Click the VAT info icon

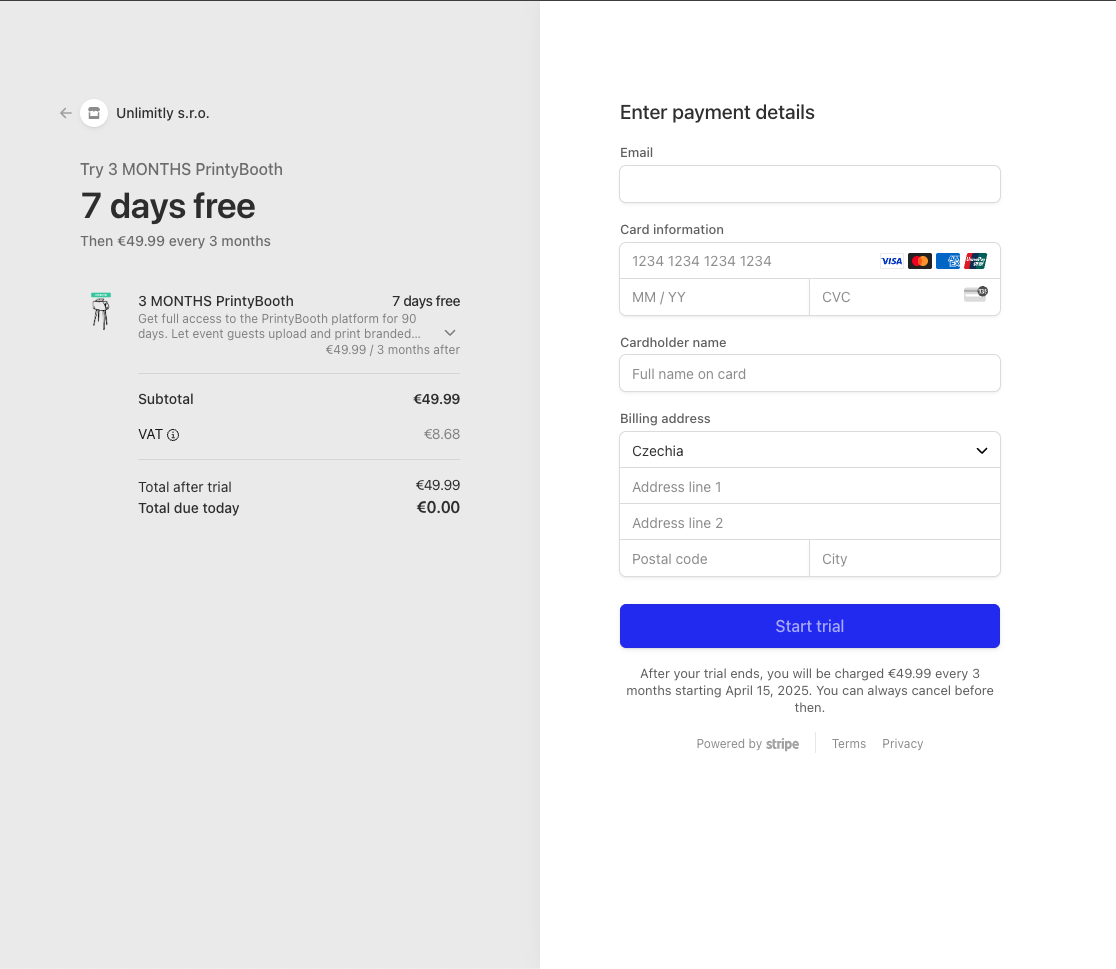(x=173, y=435)
